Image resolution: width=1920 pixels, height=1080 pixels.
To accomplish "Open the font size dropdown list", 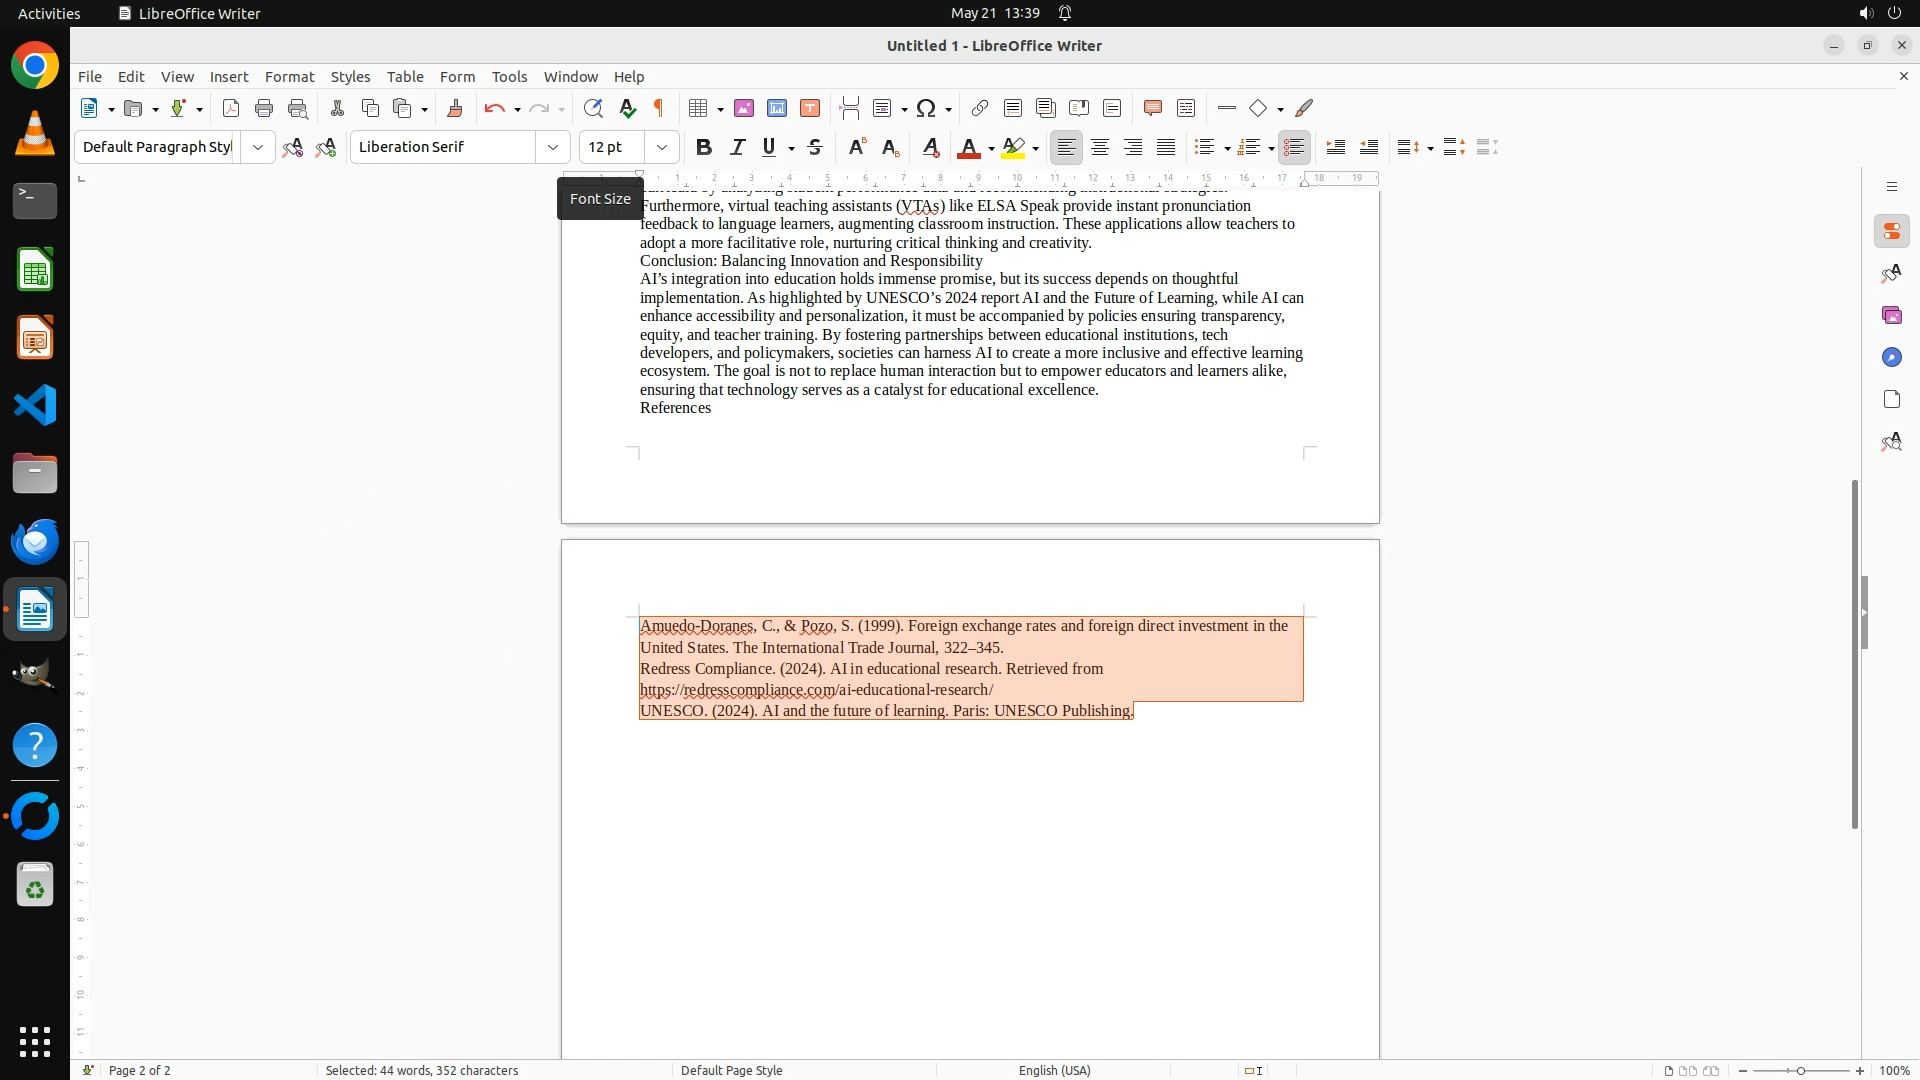I will click(662, 148).
